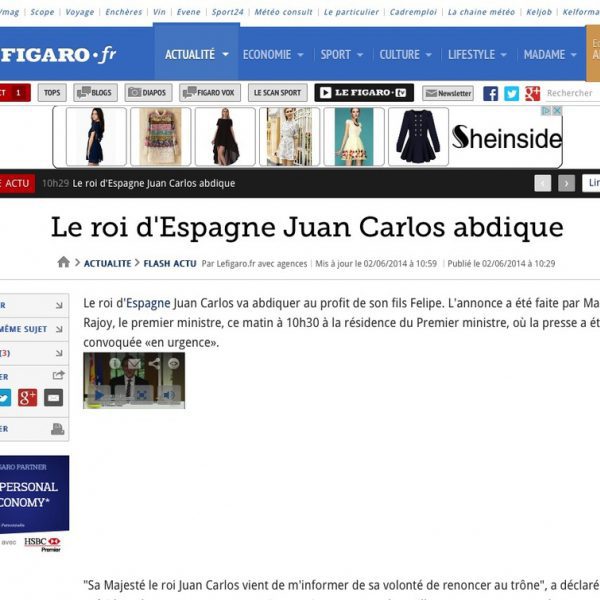Click the Google+ icon in the header

(532, 93)
